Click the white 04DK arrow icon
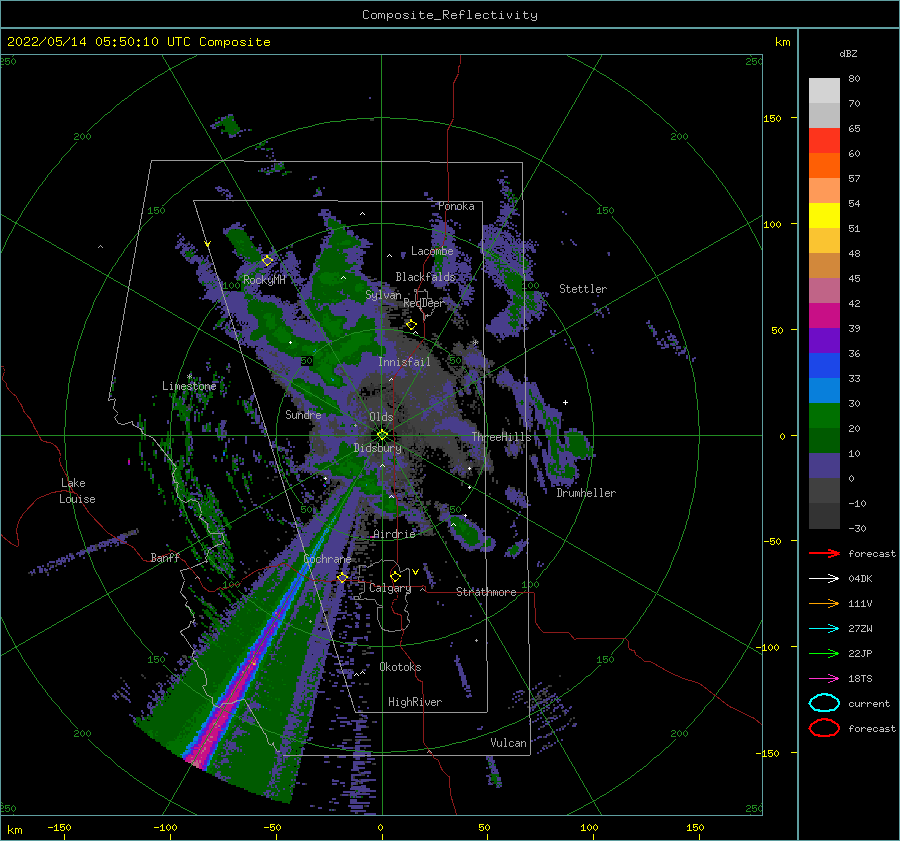Viewport: 900px width, 841px height. 824,578
